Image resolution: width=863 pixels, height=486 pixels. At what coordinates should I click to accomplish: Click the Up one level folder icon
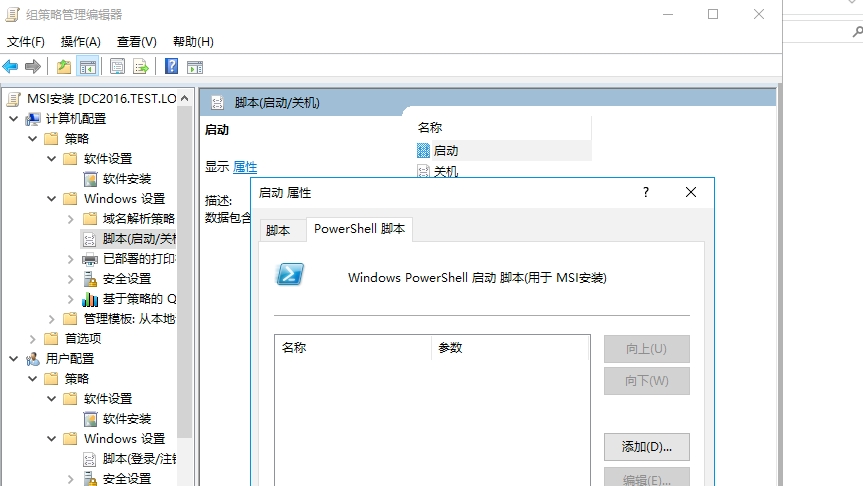point(64,67)
